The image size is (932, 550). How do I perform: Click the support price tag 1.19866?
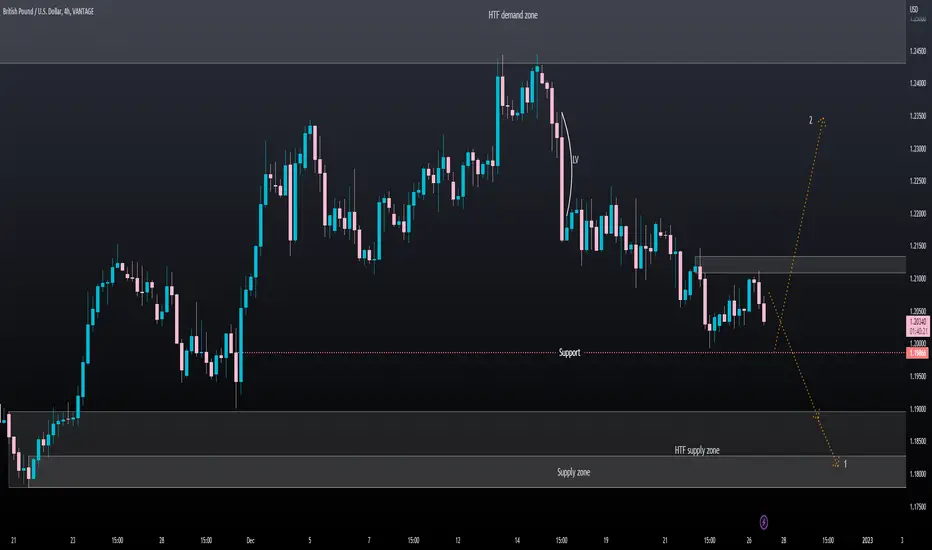[x=918, y=353]
